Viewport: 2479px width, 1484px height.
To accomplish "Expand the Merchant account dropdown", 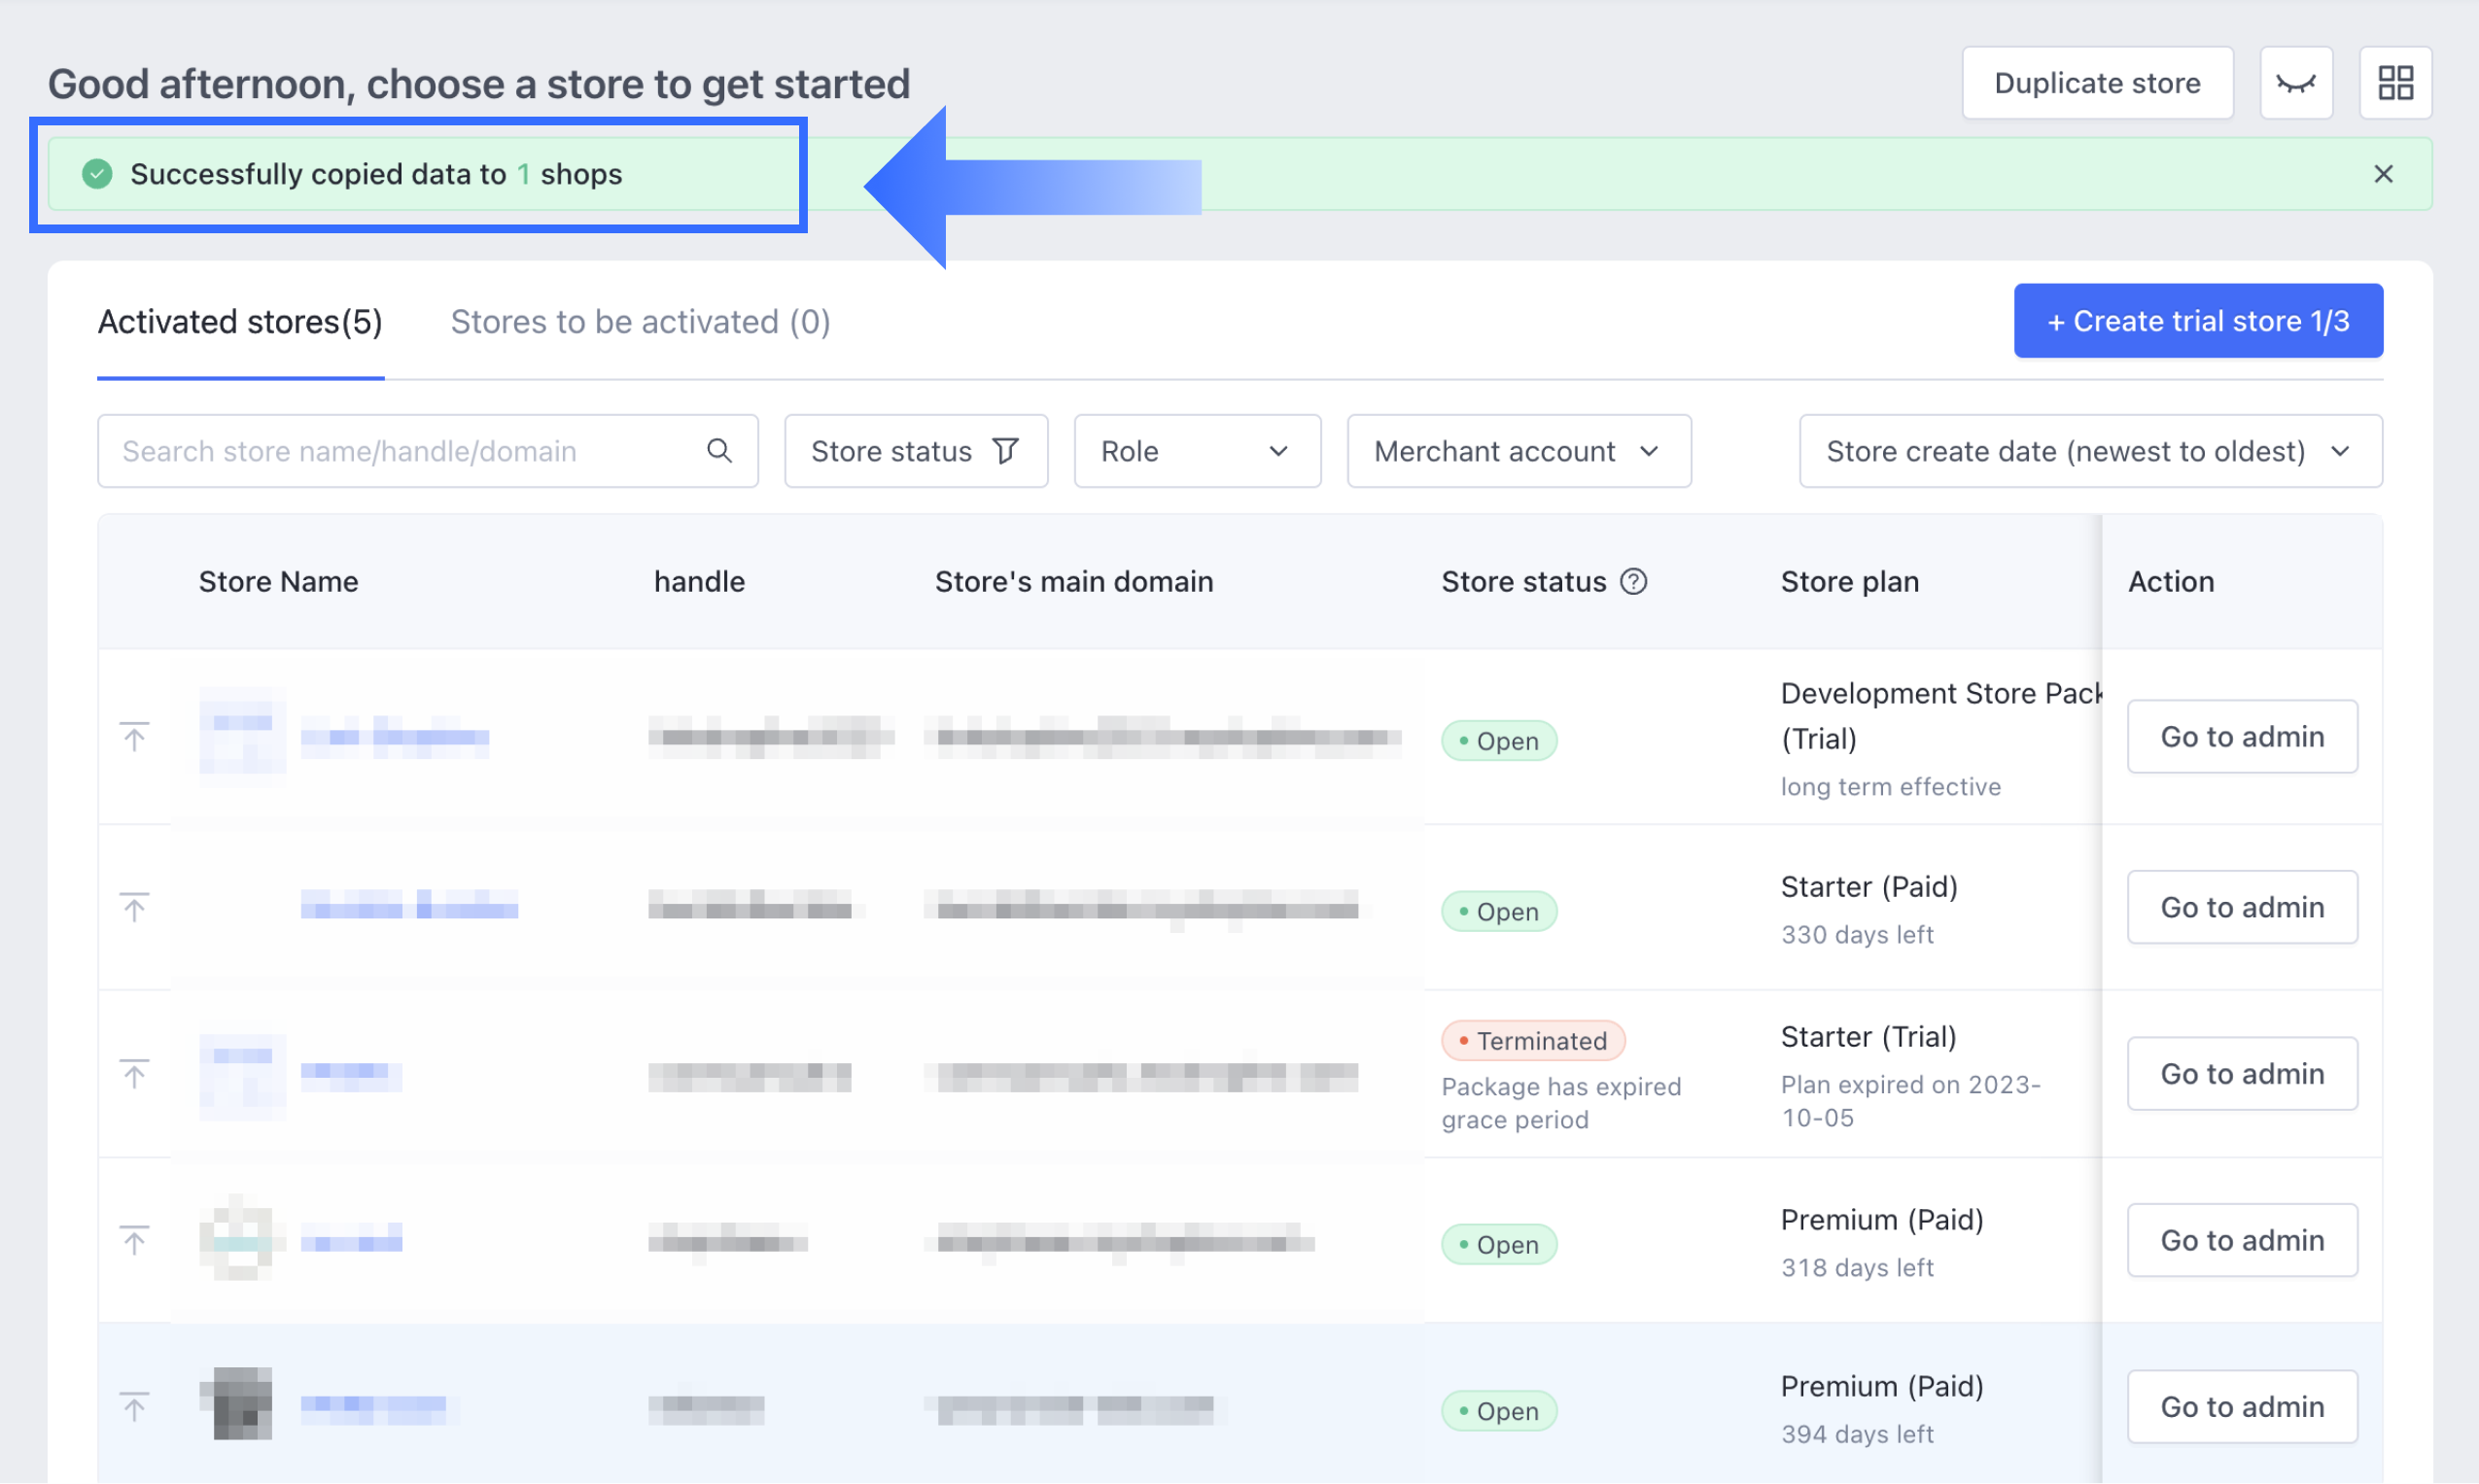I will point(1518,451).
